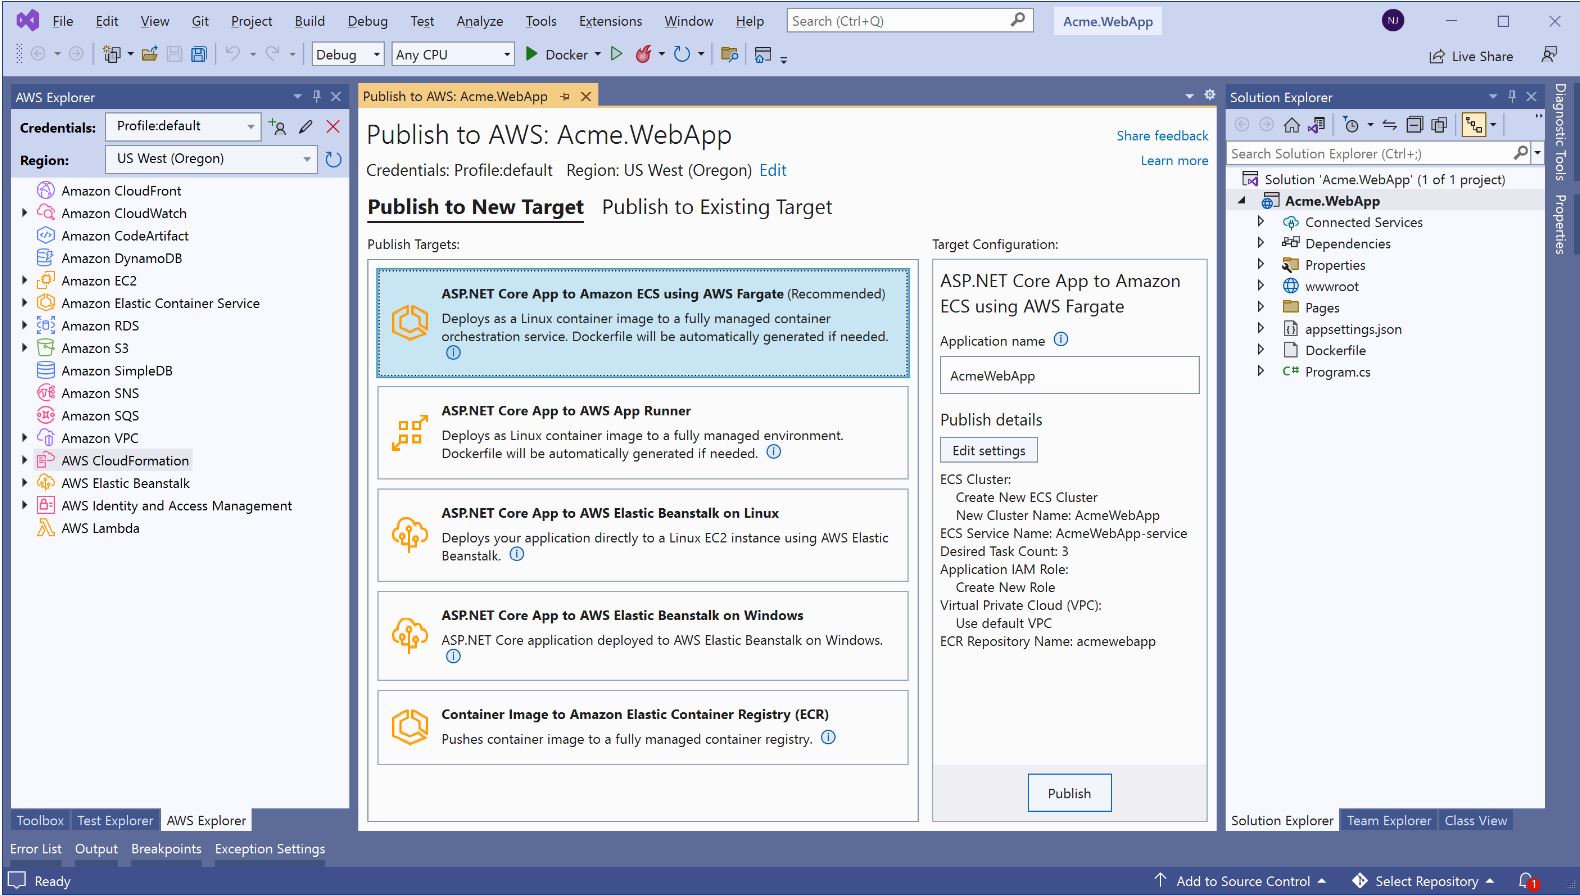Viewport: 1580px width, 895px height.
Task: Open the Diagnostic Tools side tab
Action: point(1560,131)
